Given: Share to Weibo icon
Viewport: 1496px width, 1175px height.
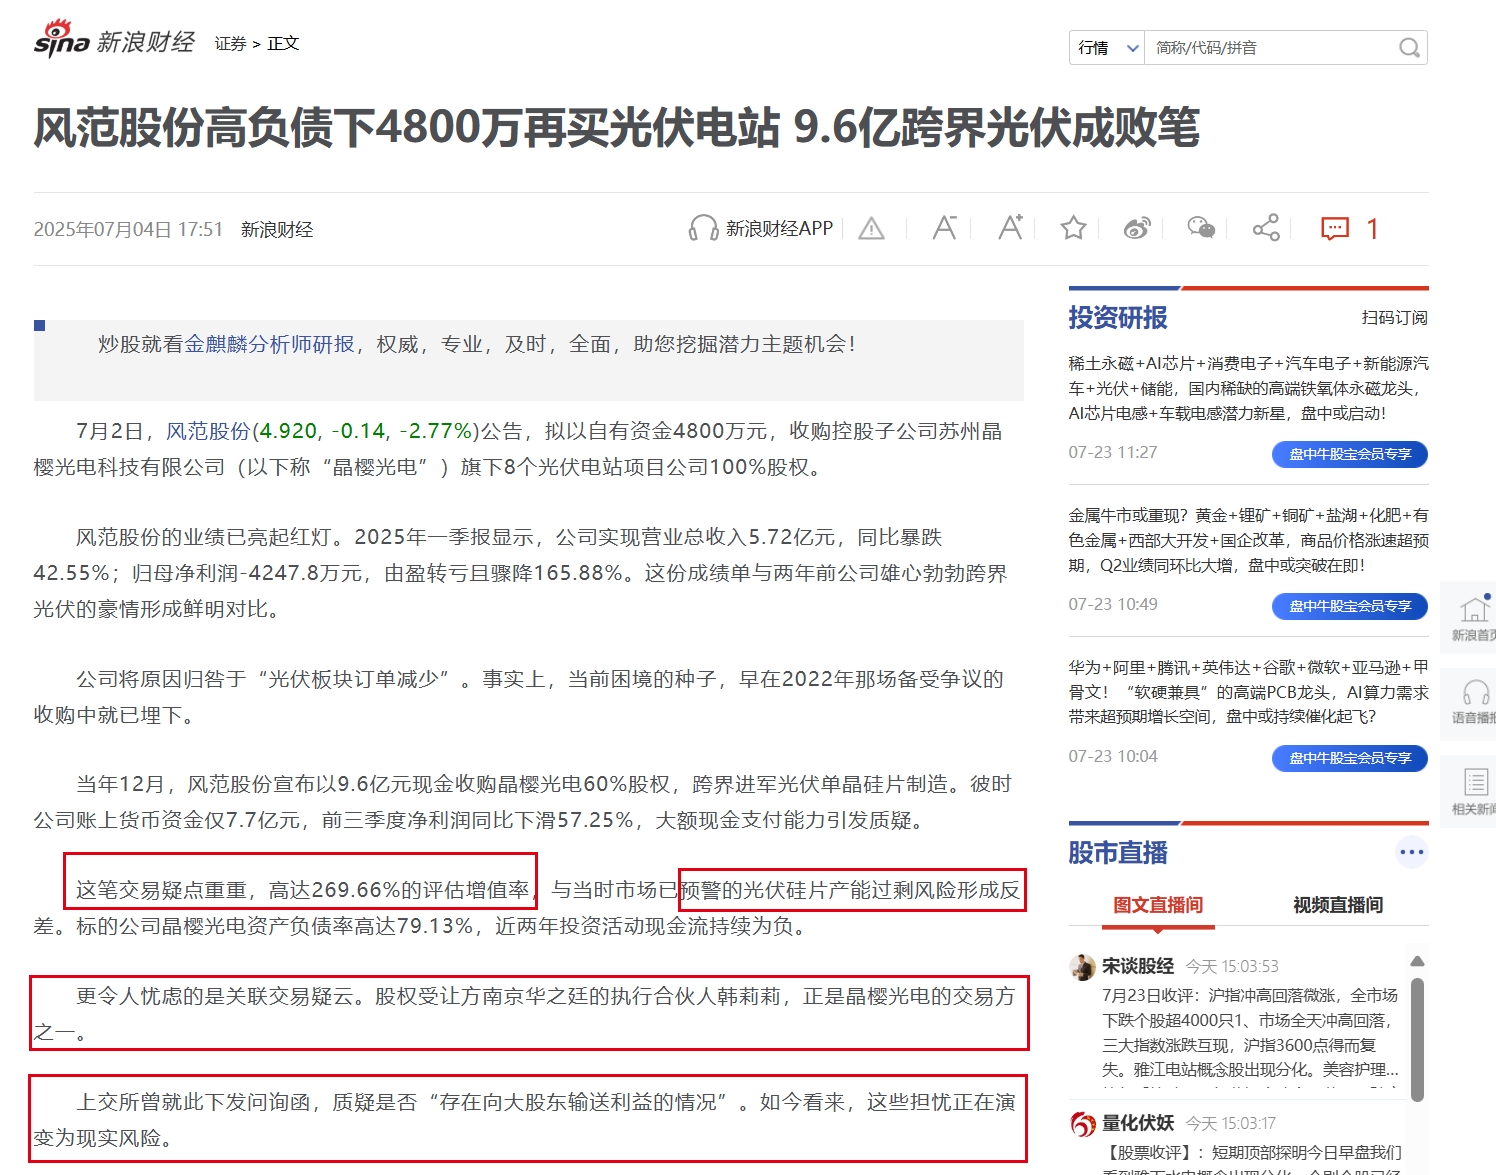Looking at the screenshot, I should [1137, 228].
